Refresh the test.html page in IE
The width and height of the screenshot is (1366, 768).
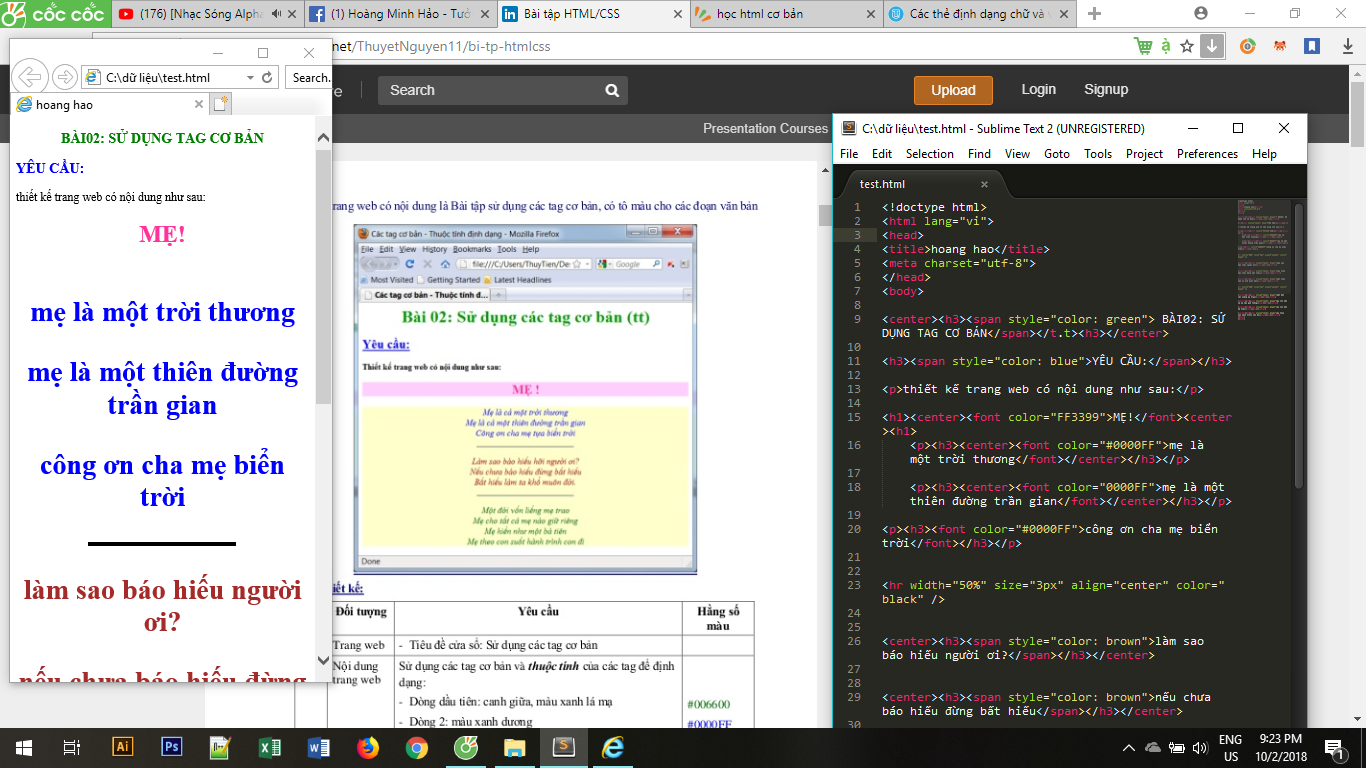click(267, 77)
